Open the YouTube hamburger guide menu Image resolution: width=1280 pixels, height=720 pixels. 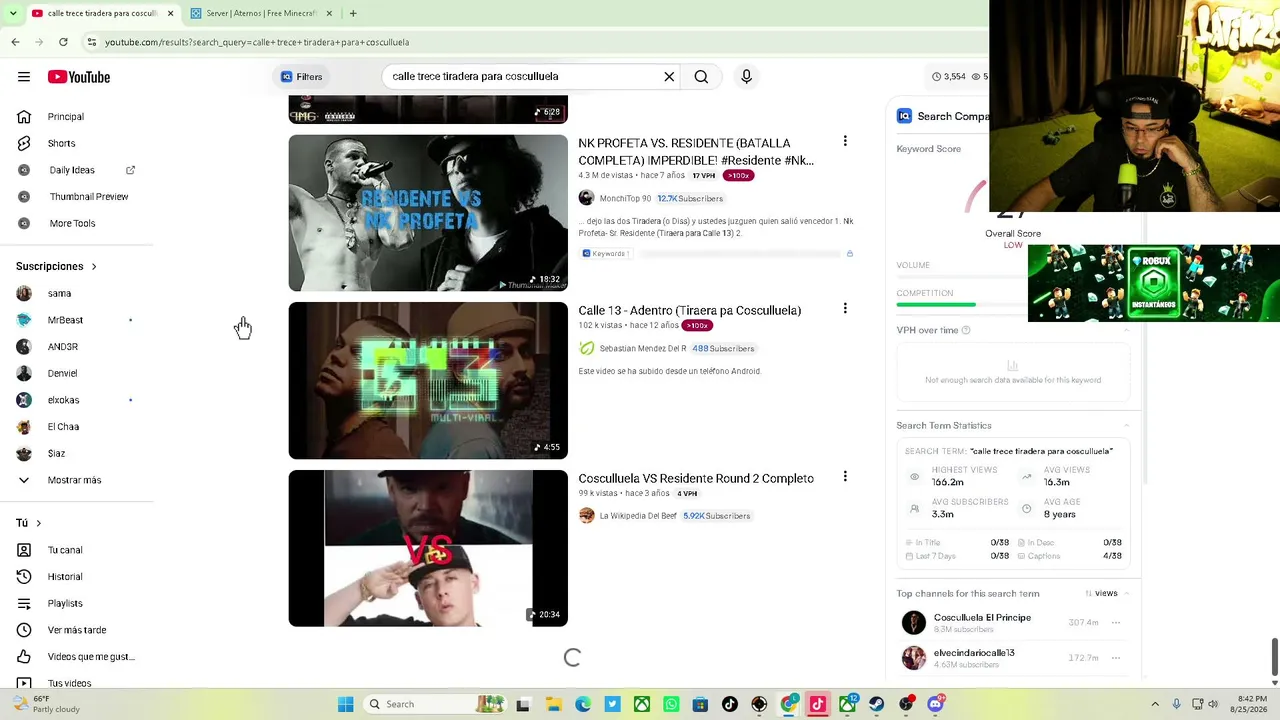[x=24, y=77]
